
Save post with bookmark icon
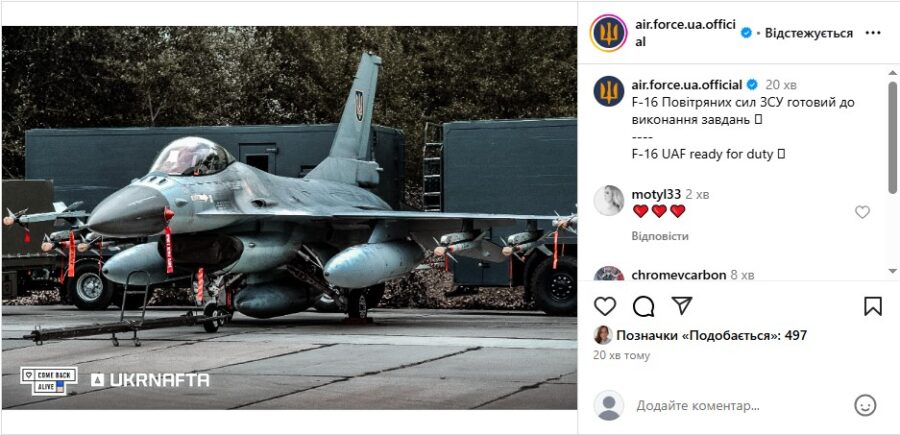tap(872, 306)
